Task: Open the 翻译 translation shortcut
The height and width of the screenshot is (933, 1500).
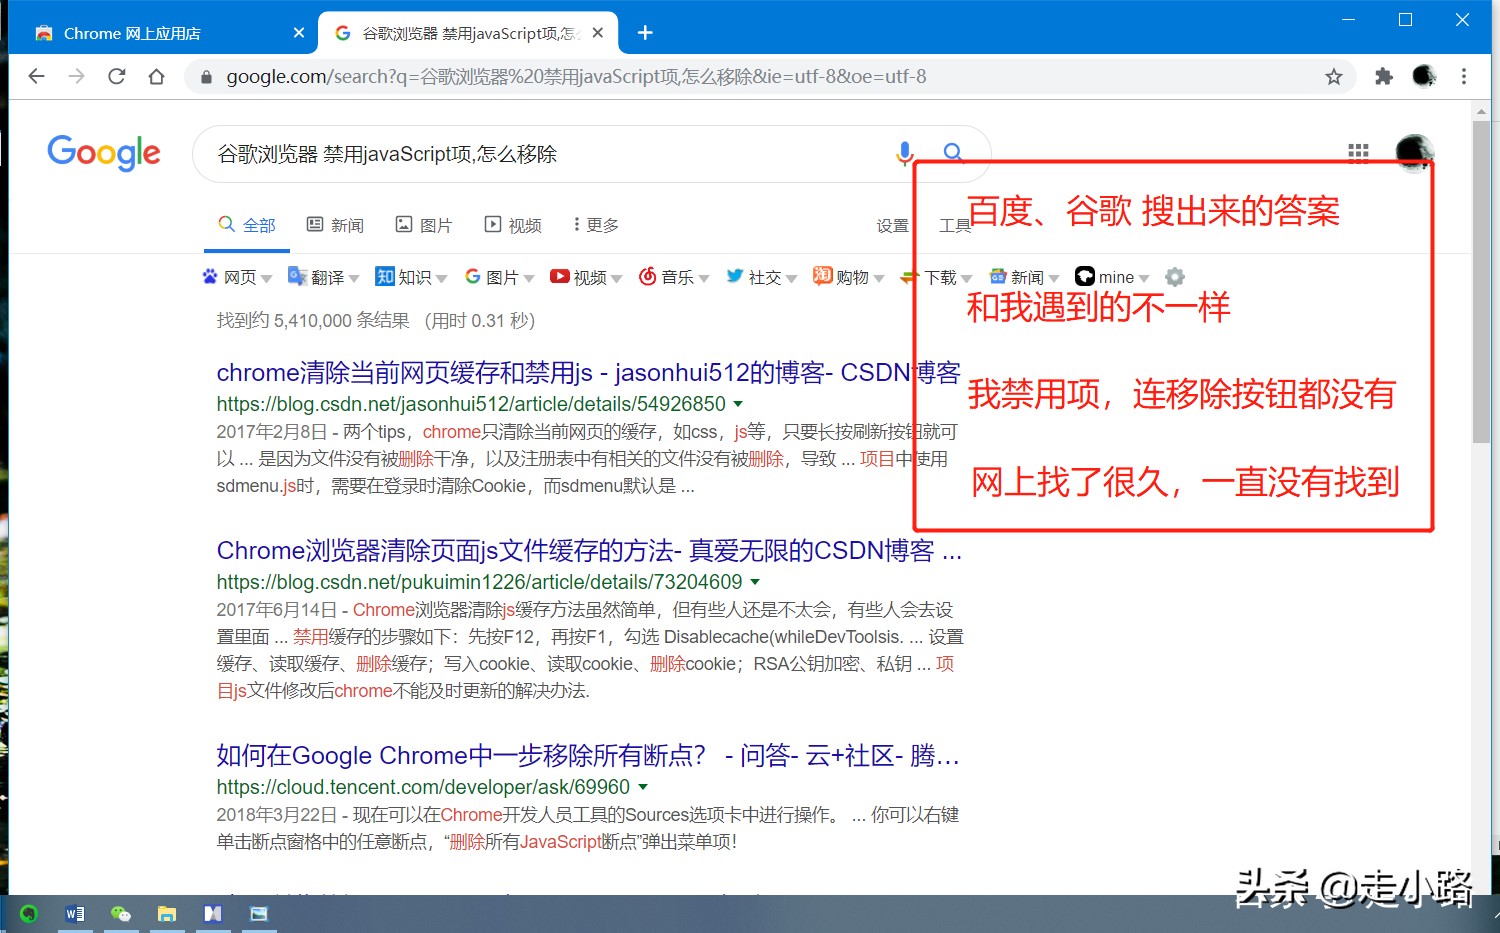Action: 296,276
